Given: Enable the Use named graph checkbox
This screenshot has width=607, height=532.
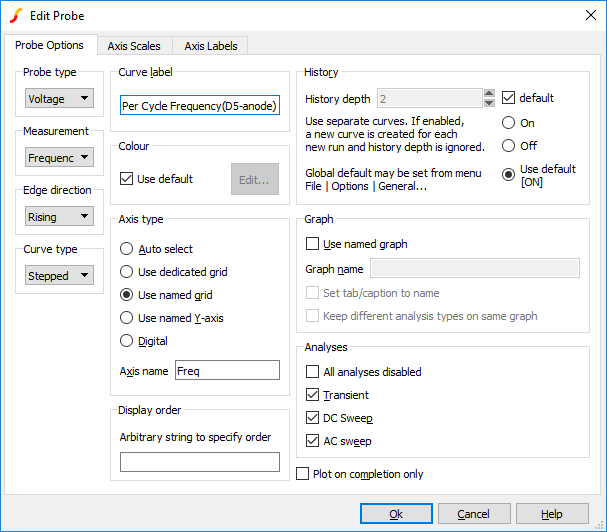Looking at the screenshot, I should point(314,244).
